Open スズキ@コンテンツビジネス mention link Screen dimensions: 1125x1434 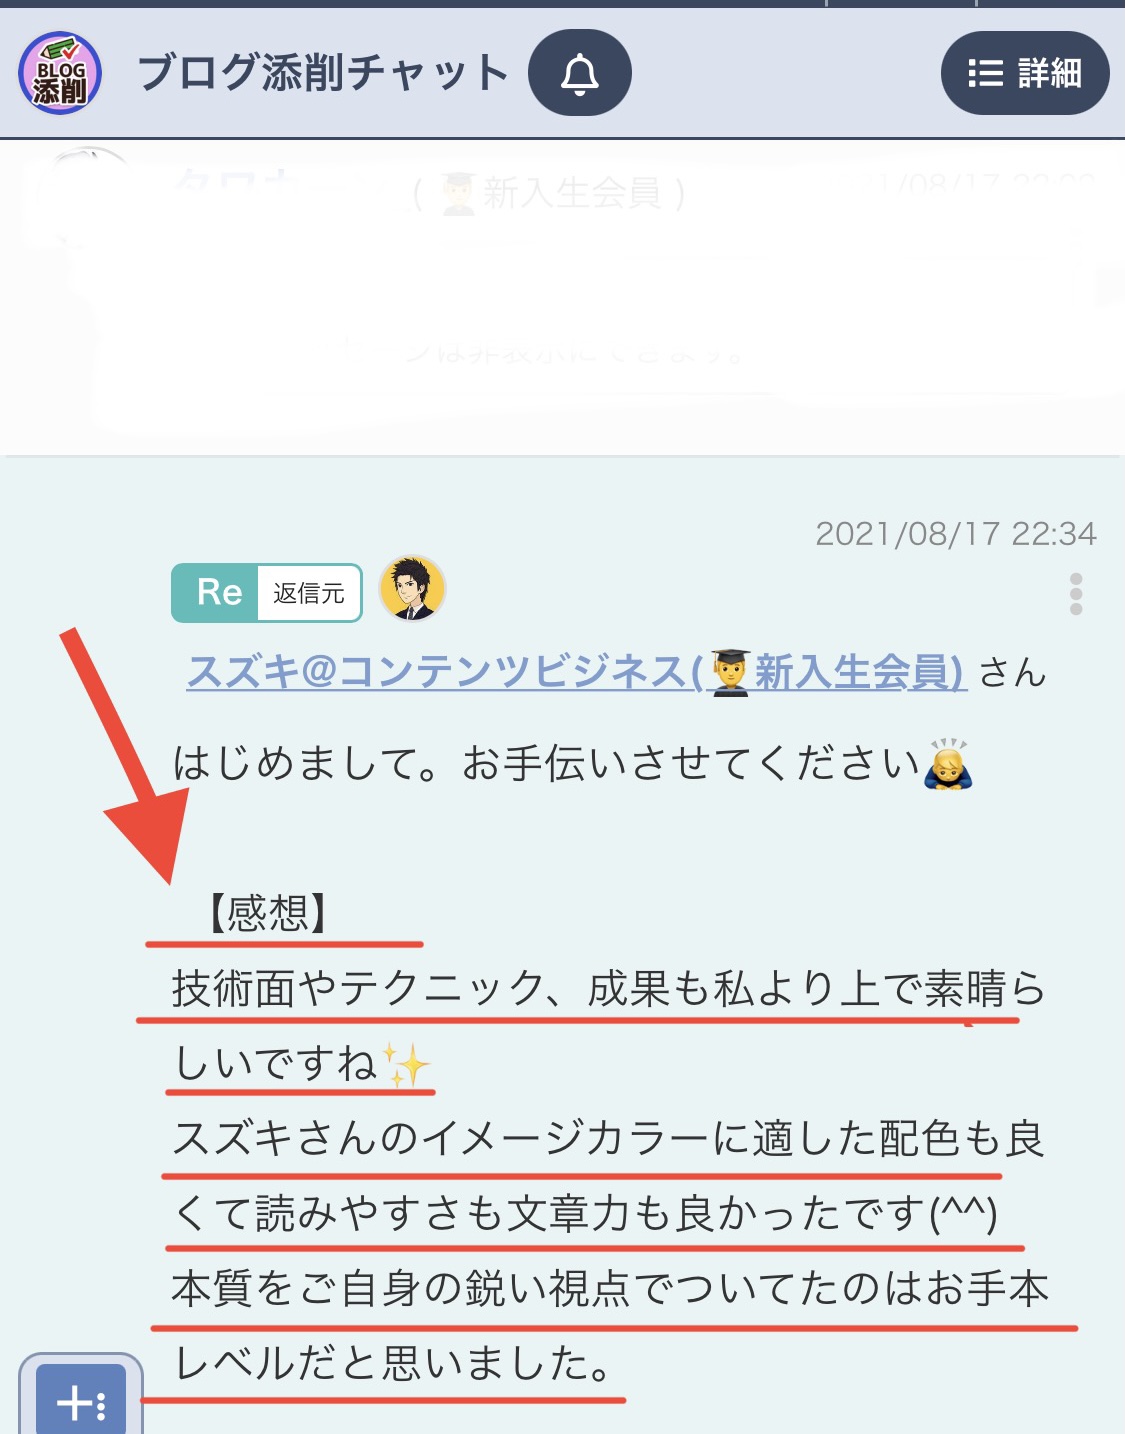point(576,671)
